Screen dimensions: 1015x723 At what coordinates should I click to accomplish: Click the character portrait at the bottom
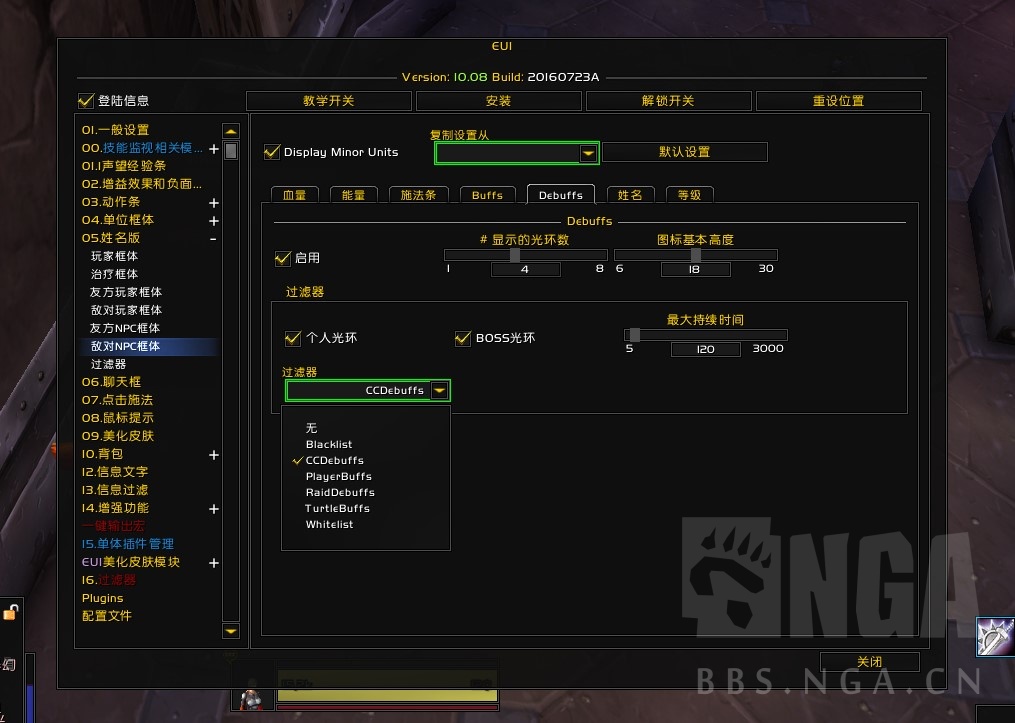(252, 699)
